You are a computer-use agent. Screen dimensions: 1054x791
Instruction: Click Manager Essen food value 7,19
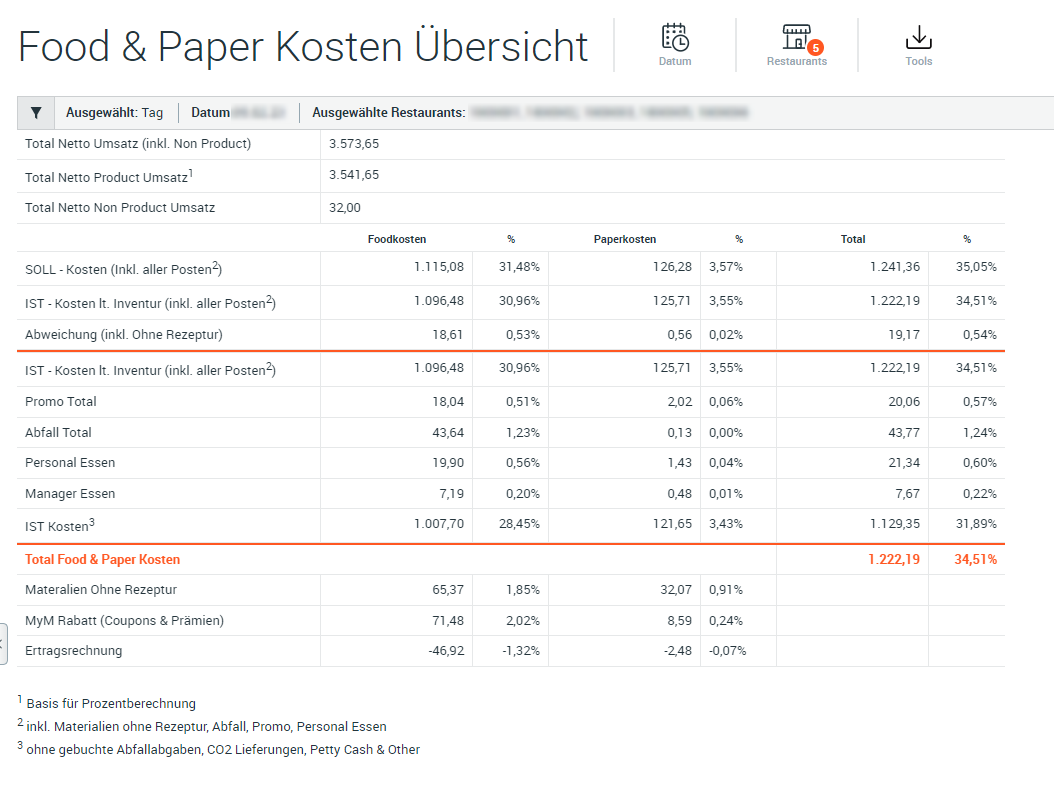[452, 494]
